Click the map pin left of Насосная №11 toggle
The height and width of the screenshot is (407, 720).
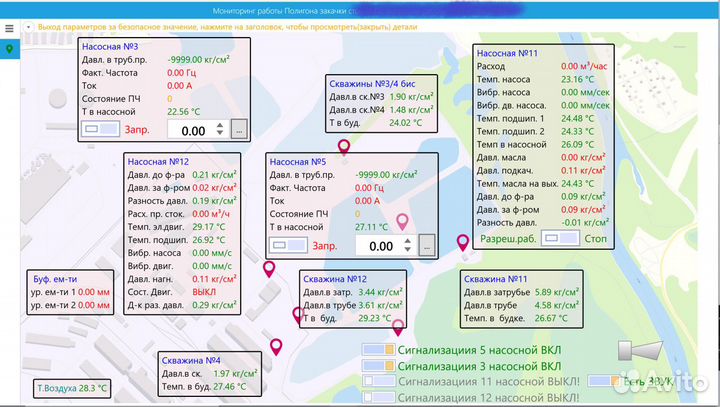(x=463, y=243)
